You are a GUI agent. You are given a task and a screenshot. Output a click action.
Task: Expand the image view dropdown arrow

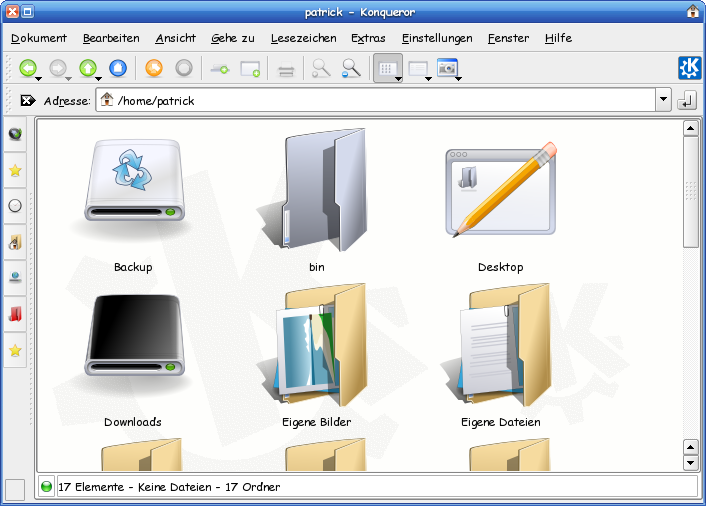(x=458, y=79)
